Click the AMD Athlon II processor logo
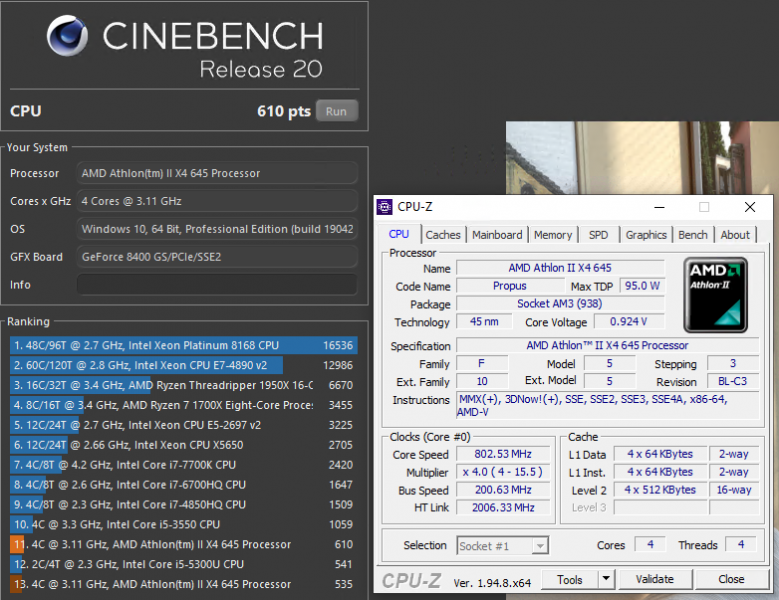 coord(715,295)
